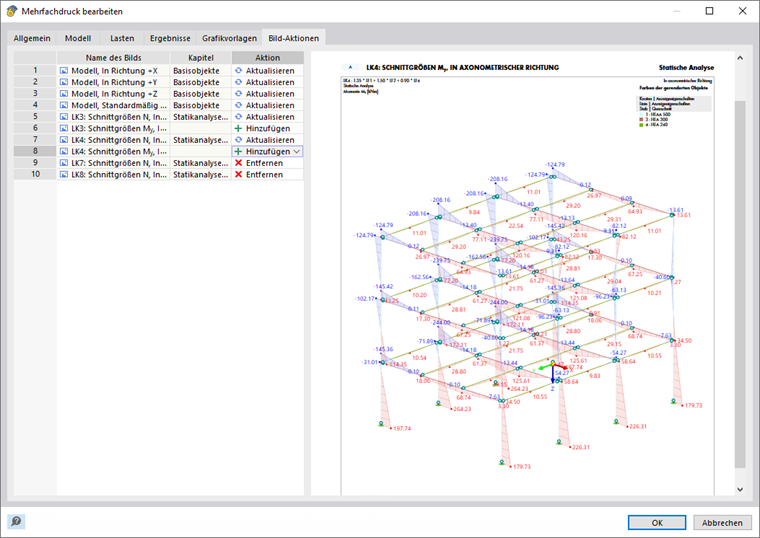
Task: Select 'Modell, In Richtung +X' name cell
Action: click(x=113, y=71)
